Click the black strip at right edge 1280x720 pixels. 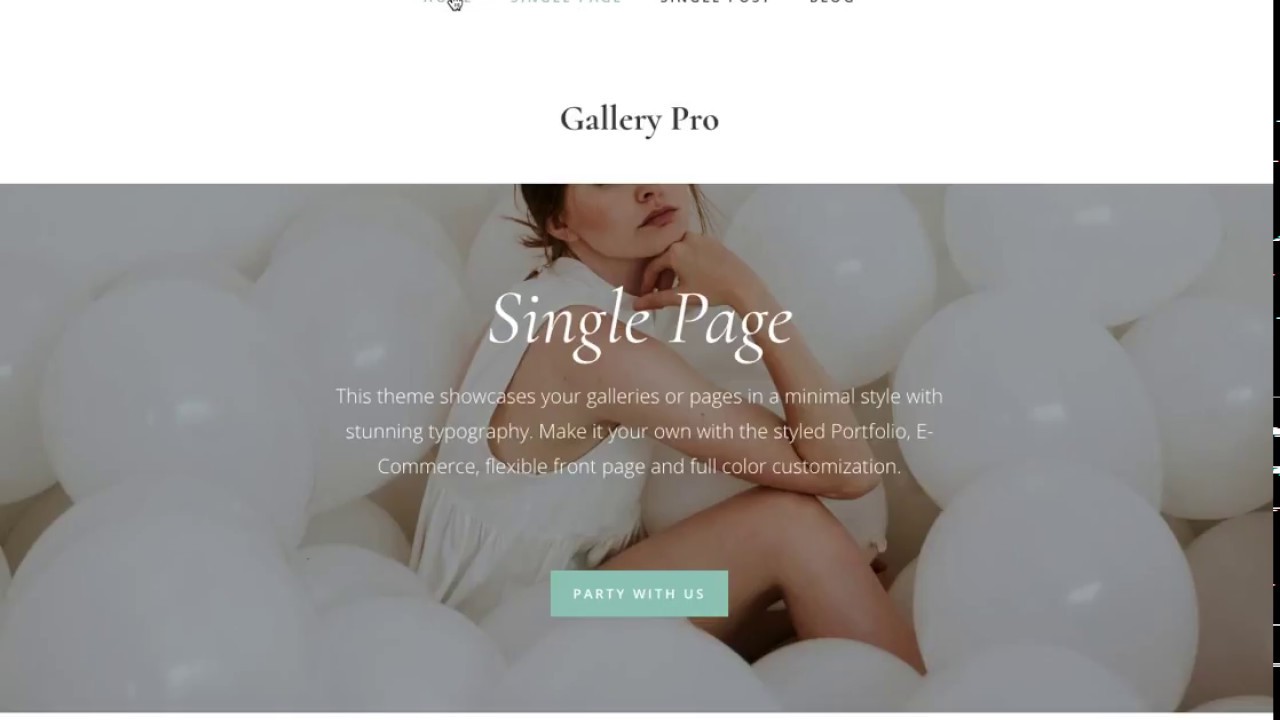[x=1276, y=360]
